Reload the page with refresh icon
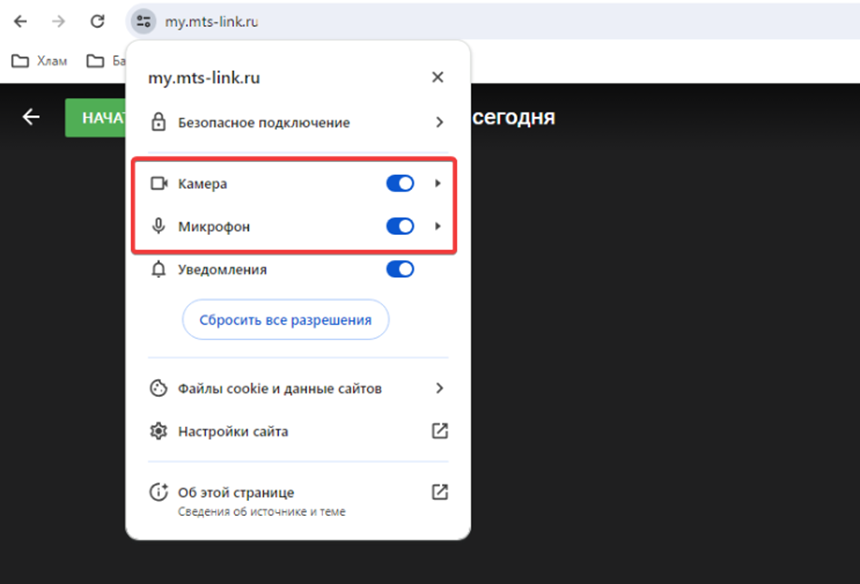 (x=97, y=21)
